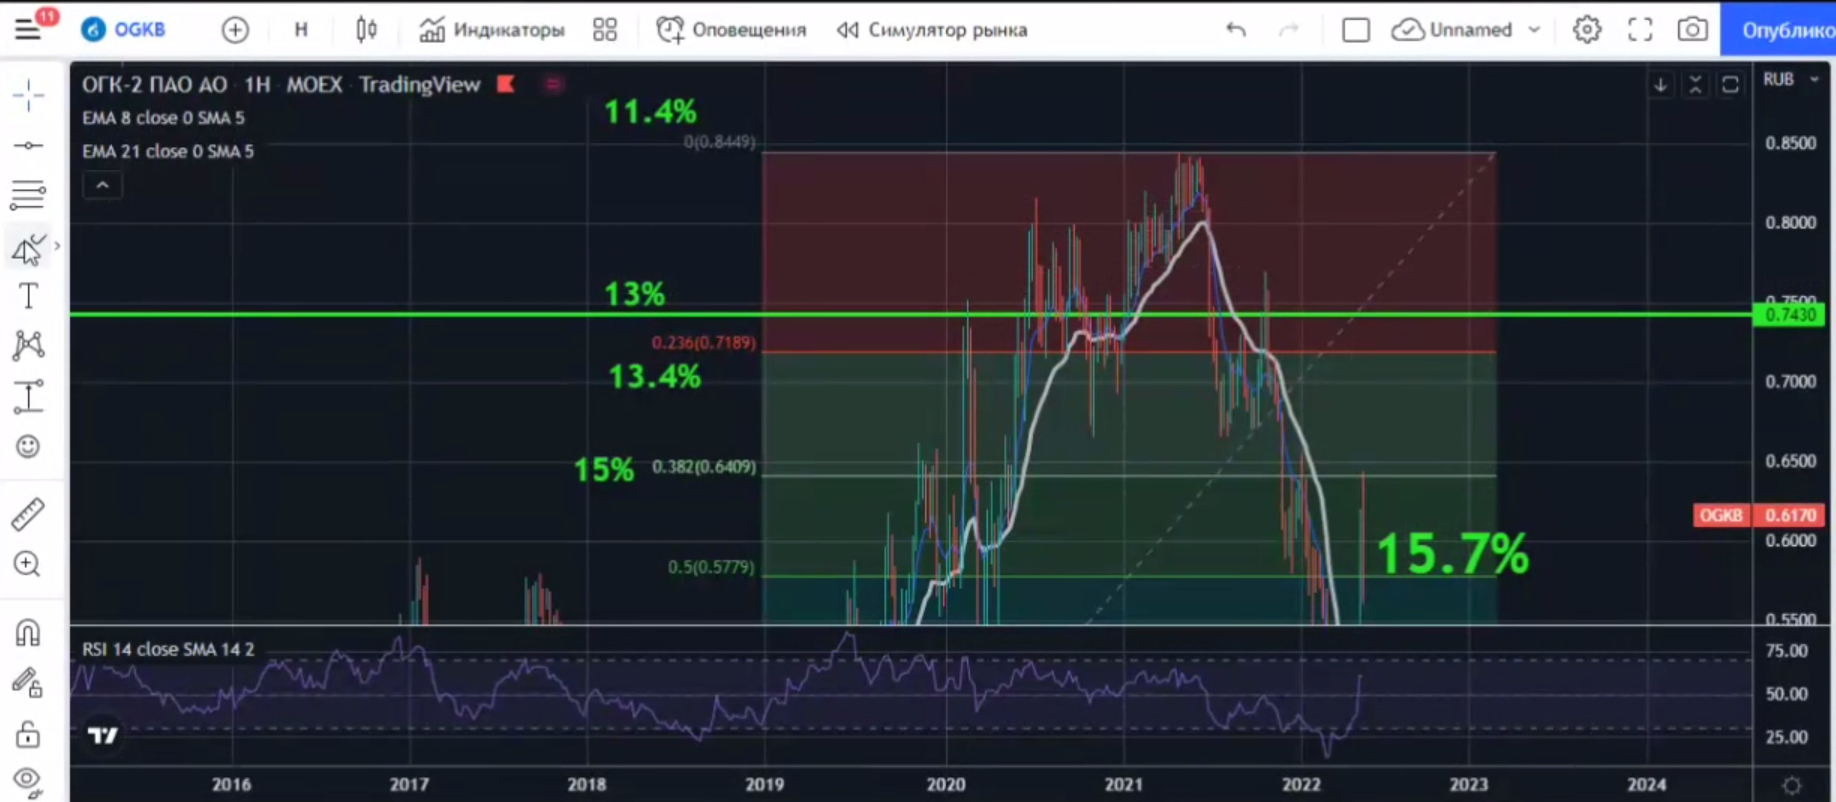Open the emoji icons tool
This screenshot has height=802, width=1836.
[x=28, y=446]
